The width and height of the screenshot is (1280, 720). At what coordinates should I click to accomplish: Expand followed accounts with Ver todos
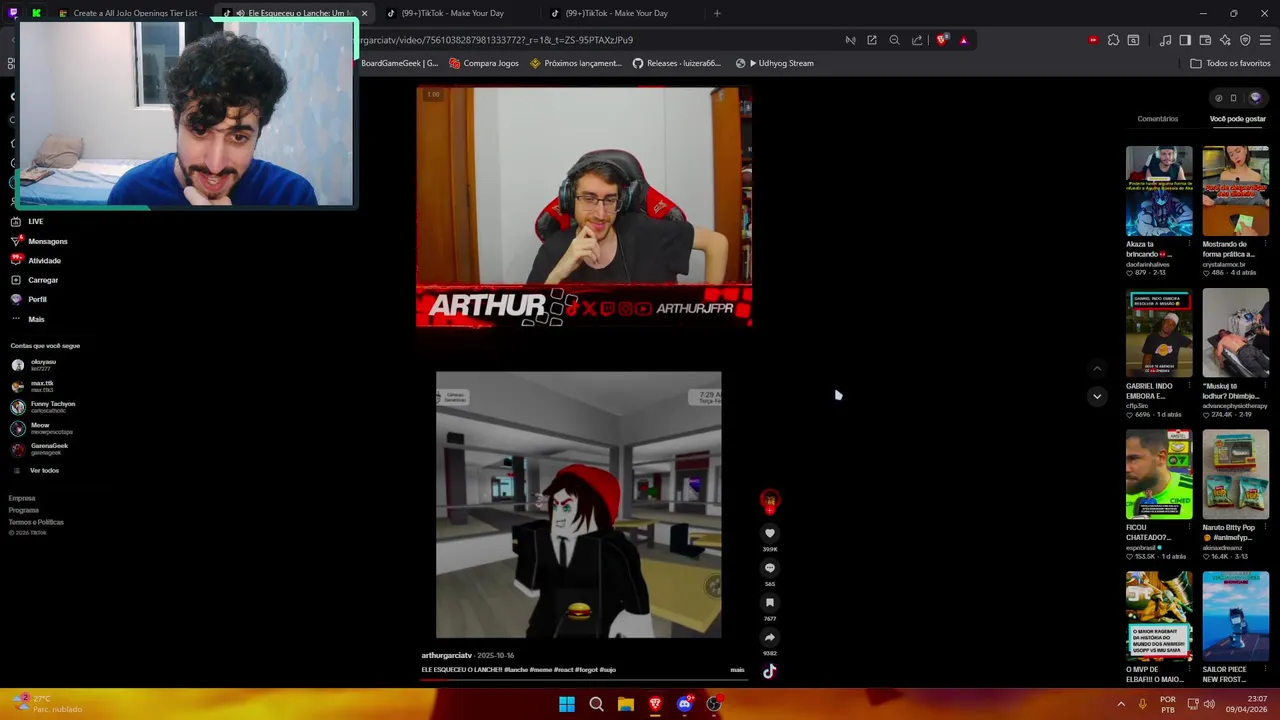pos(44,470)
